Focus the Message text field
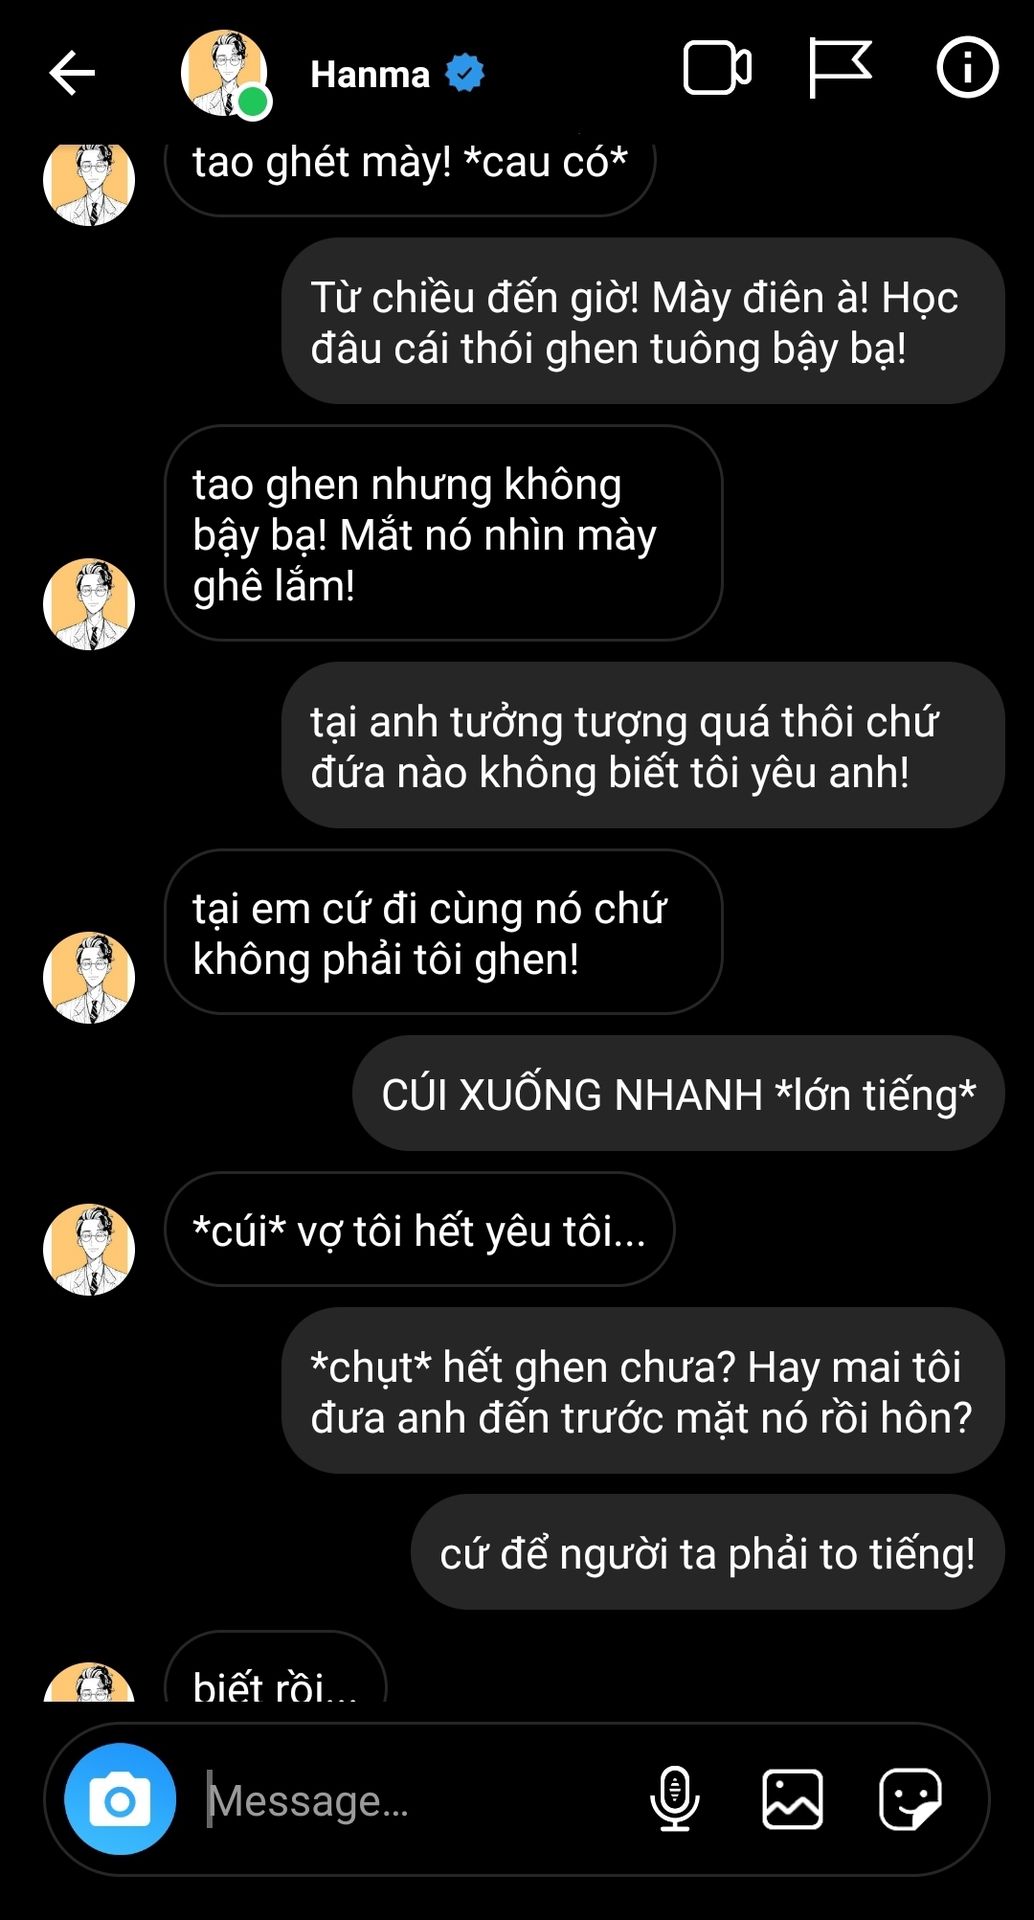The width and height of the screenshot is (1034, 1920). [420, 1800]
